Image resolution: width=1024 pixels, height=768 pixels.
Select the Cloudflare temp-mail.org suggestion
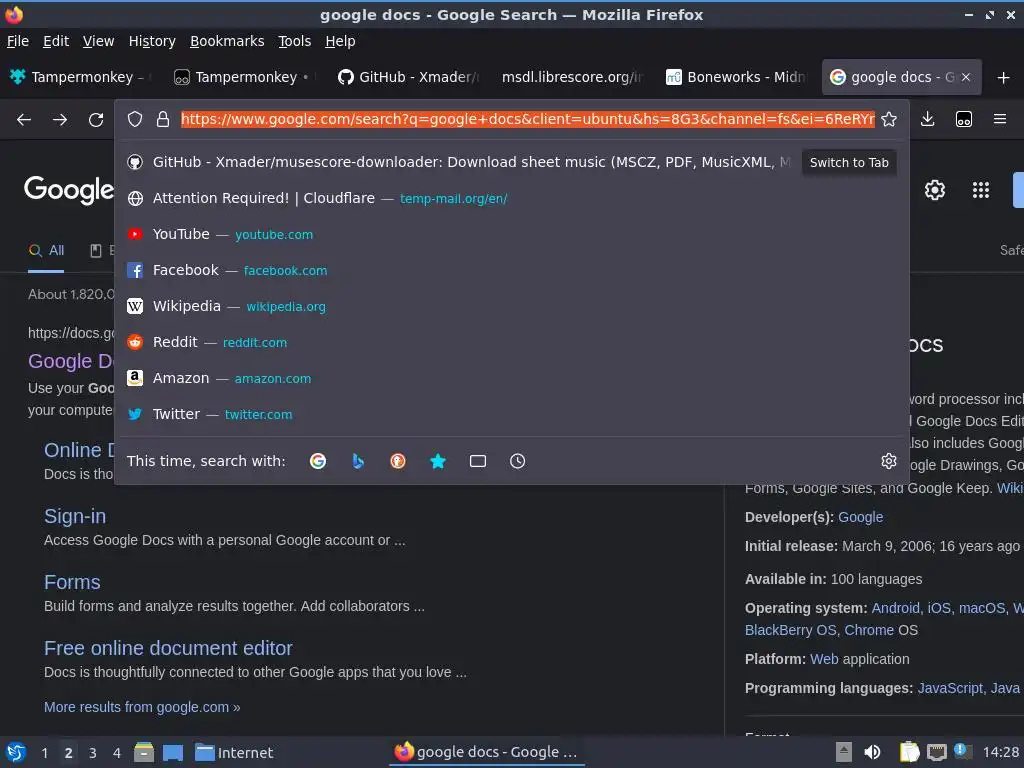(x=511, y=199)
